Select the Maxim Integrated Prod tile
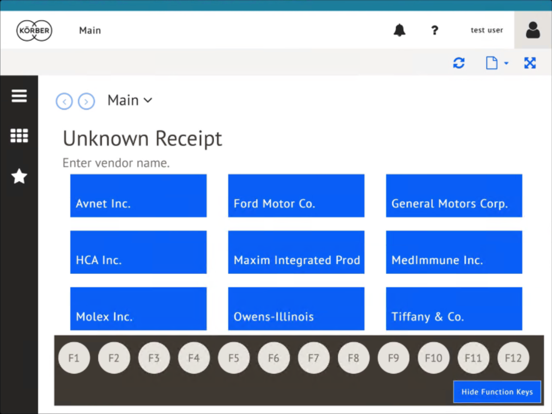 [x=296, y=252]
